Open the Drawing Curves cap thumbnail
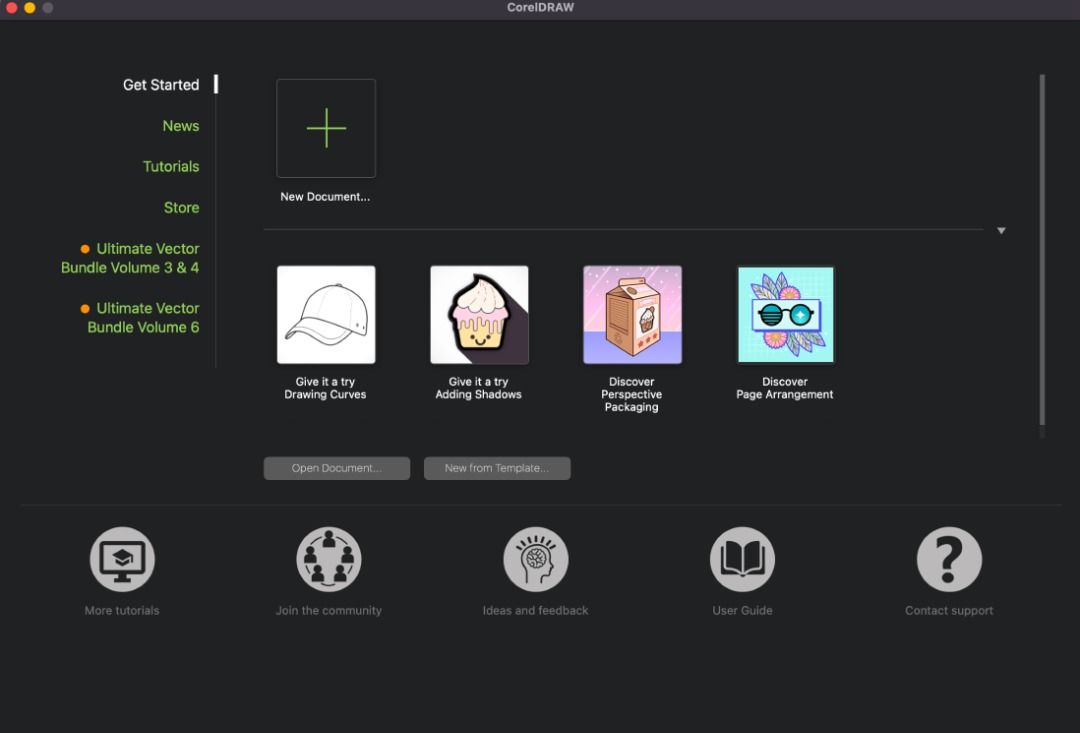This screenshot has height=733, width=1080. click(326, 315)
